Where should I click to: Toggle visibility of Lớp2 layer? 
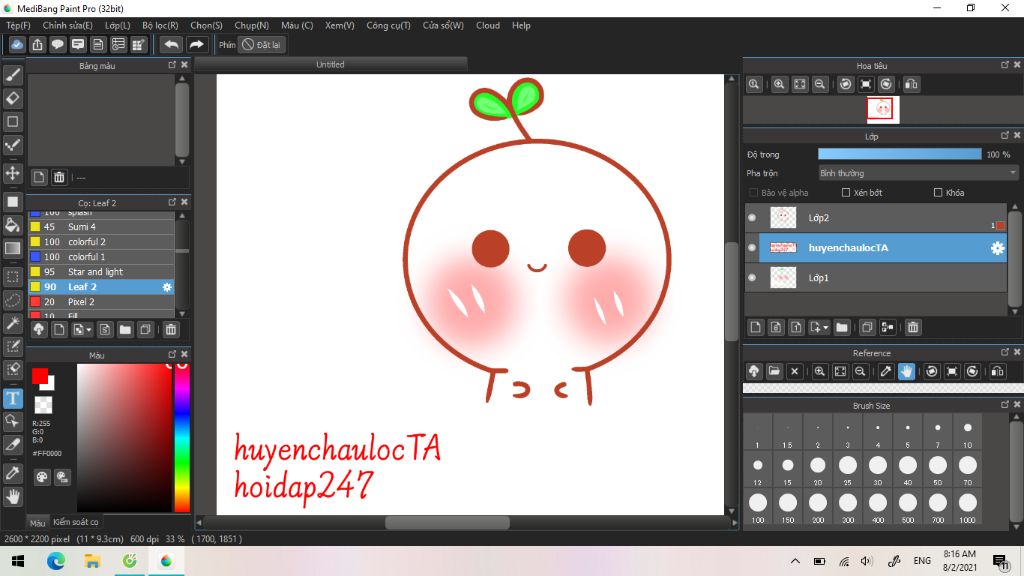tap(752, 218)
